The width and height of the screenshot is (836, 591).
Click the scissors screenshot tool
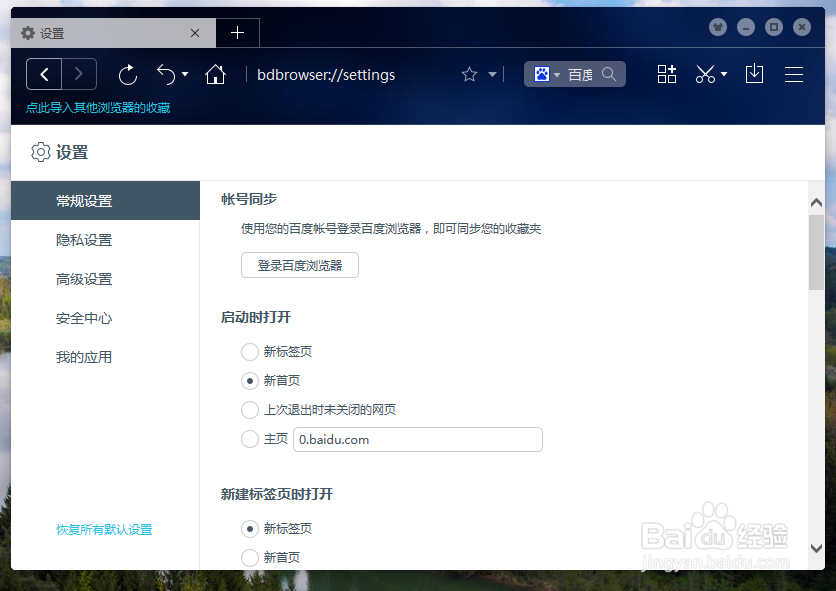(705, 74)
